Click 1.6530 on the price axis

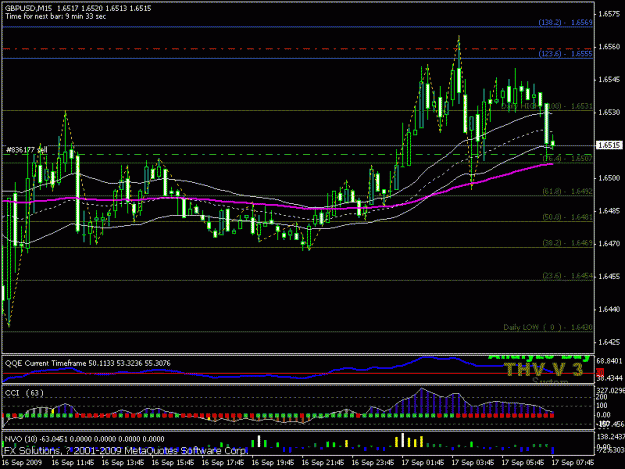tap(609, 112)
